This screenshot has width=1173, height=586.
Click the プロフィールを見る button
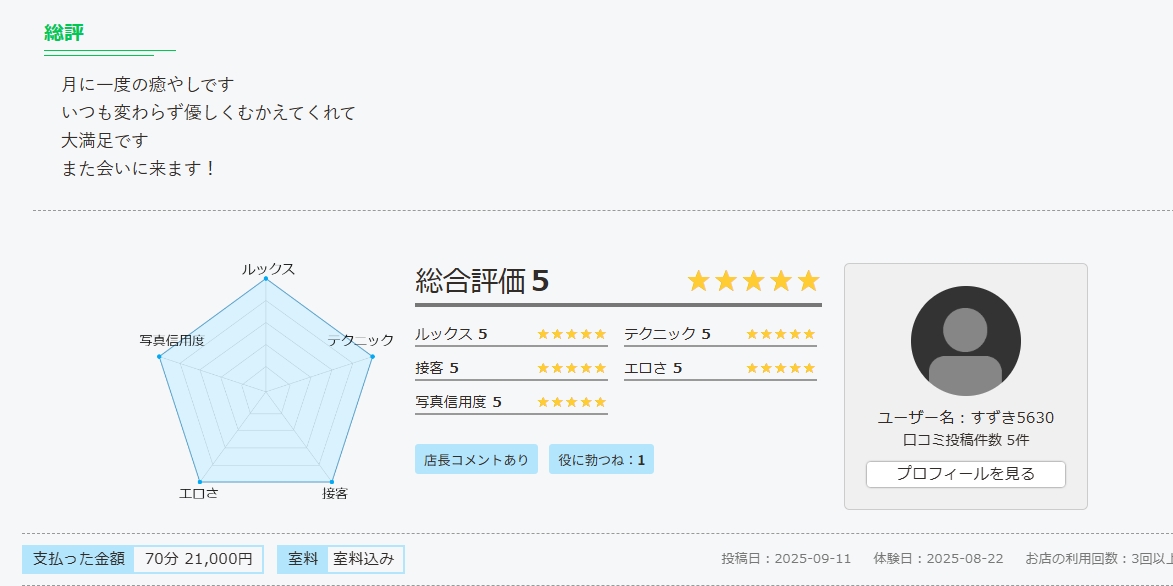point(965,474)
